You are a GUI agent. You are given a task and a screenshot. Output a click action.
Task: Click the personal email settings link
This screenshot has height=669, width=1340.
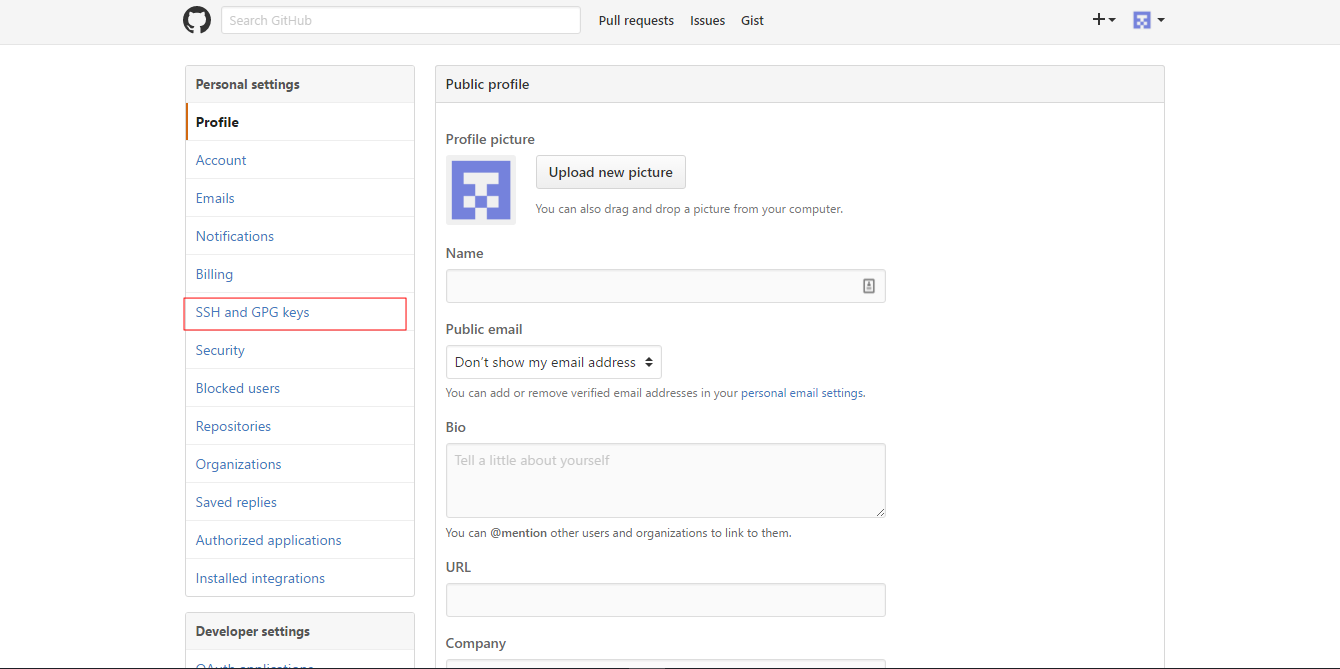pyautogui.click(x=802, y=393)
